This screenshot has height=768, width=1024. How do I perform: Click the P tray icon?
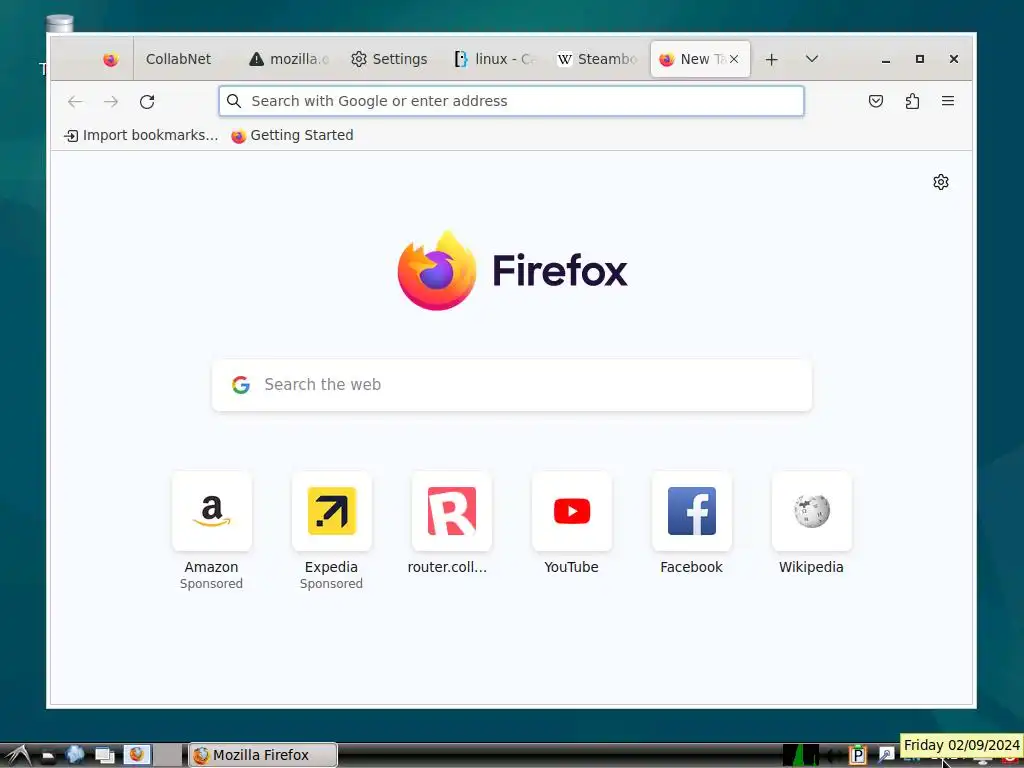[x=857, y=755]
